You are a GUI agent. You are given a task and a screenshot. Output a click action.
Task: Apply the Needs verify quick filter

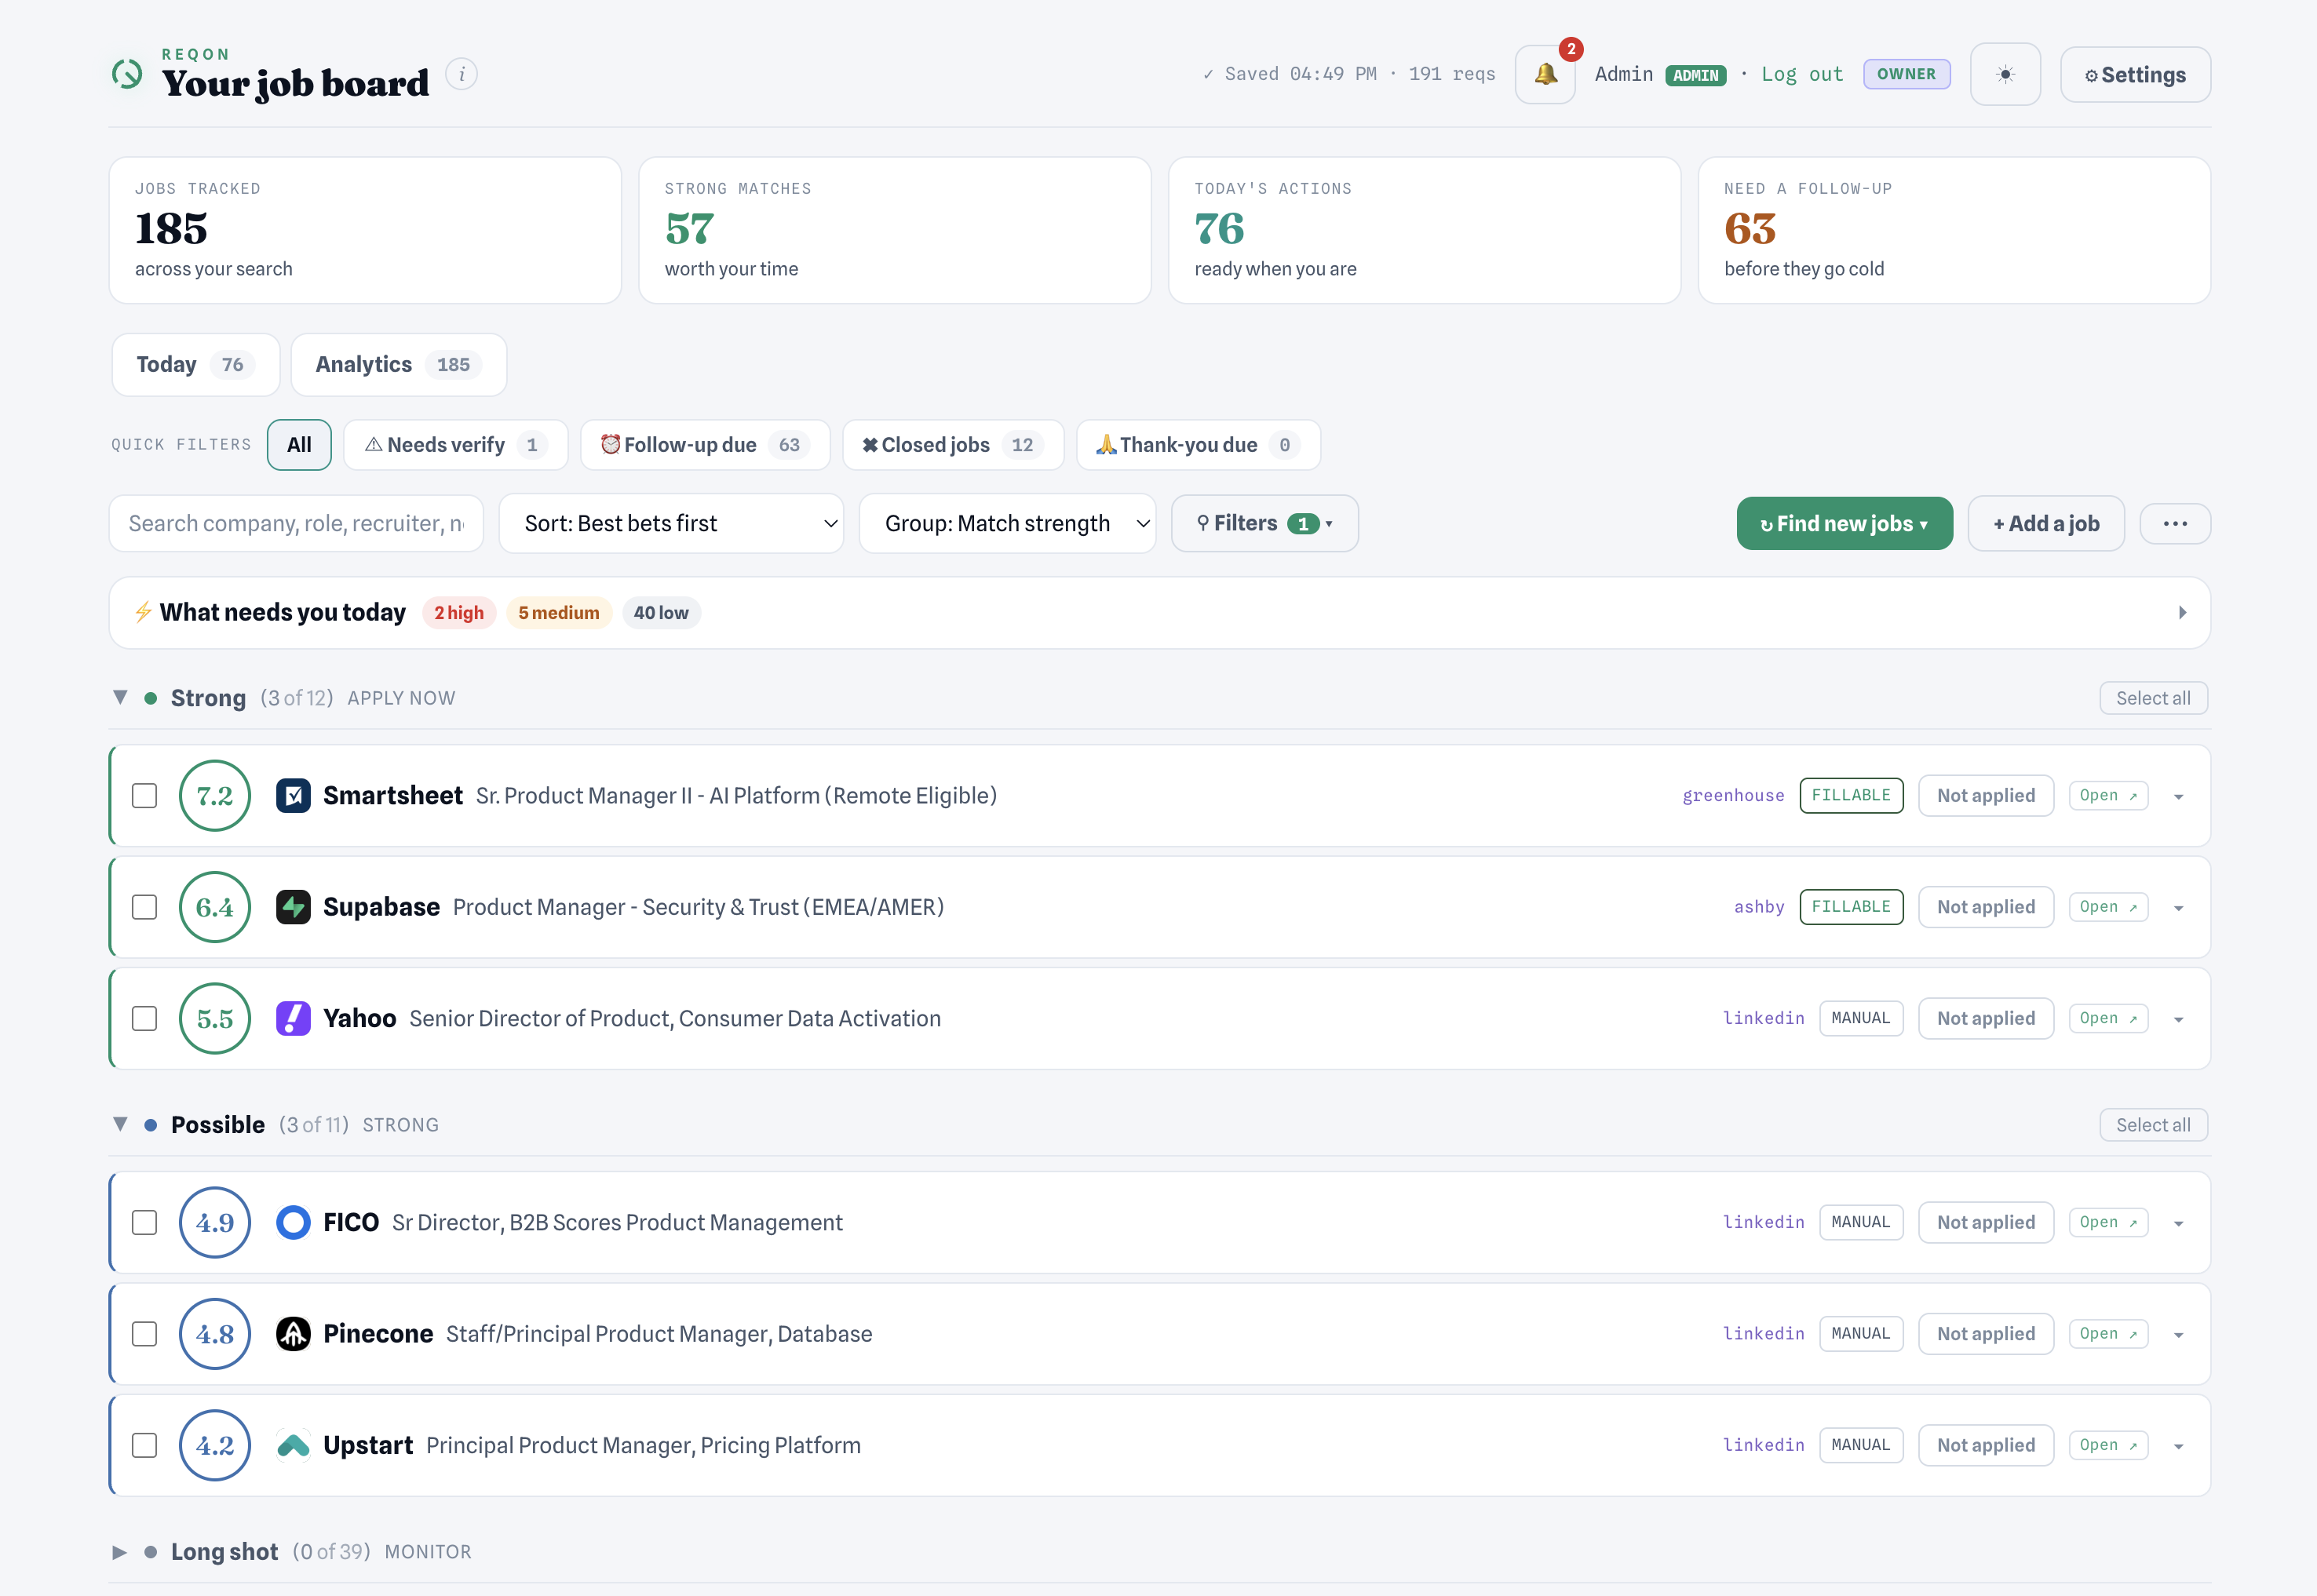(x=455, y=445)
